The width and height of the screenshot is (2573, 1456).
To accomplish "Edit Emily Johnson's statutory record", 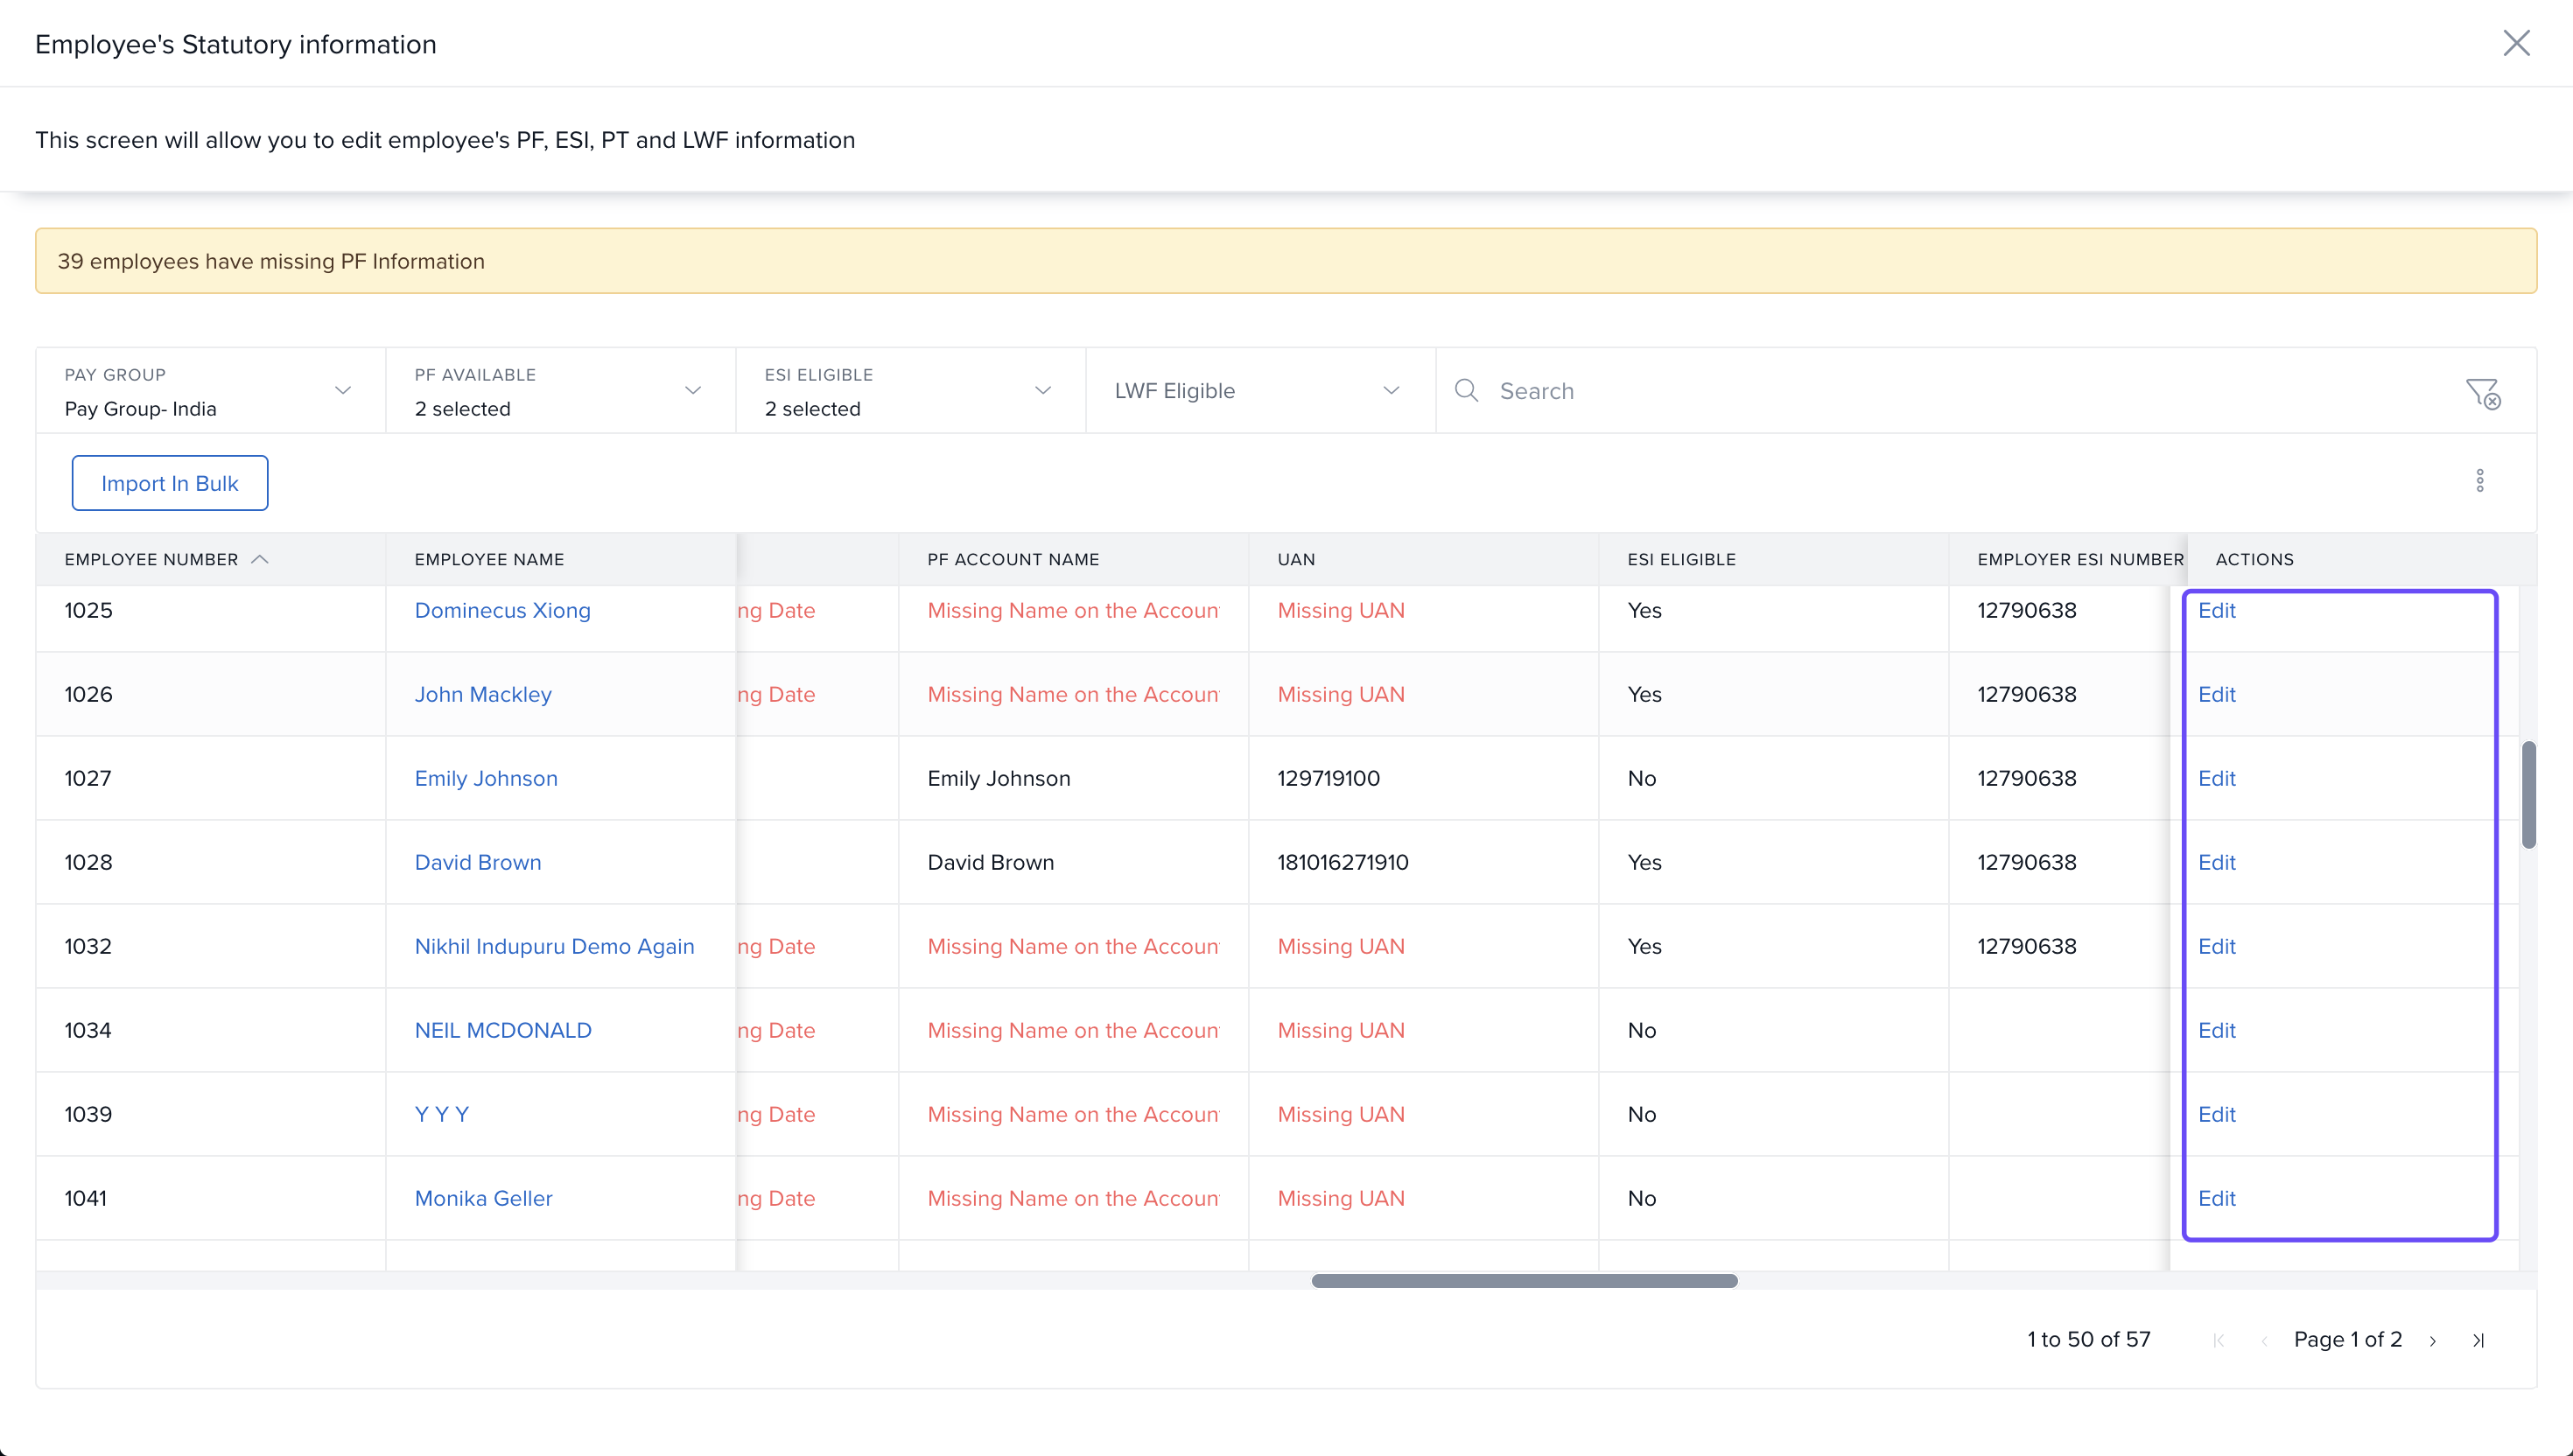I will pyautogui.click(x=2216, y=778).
